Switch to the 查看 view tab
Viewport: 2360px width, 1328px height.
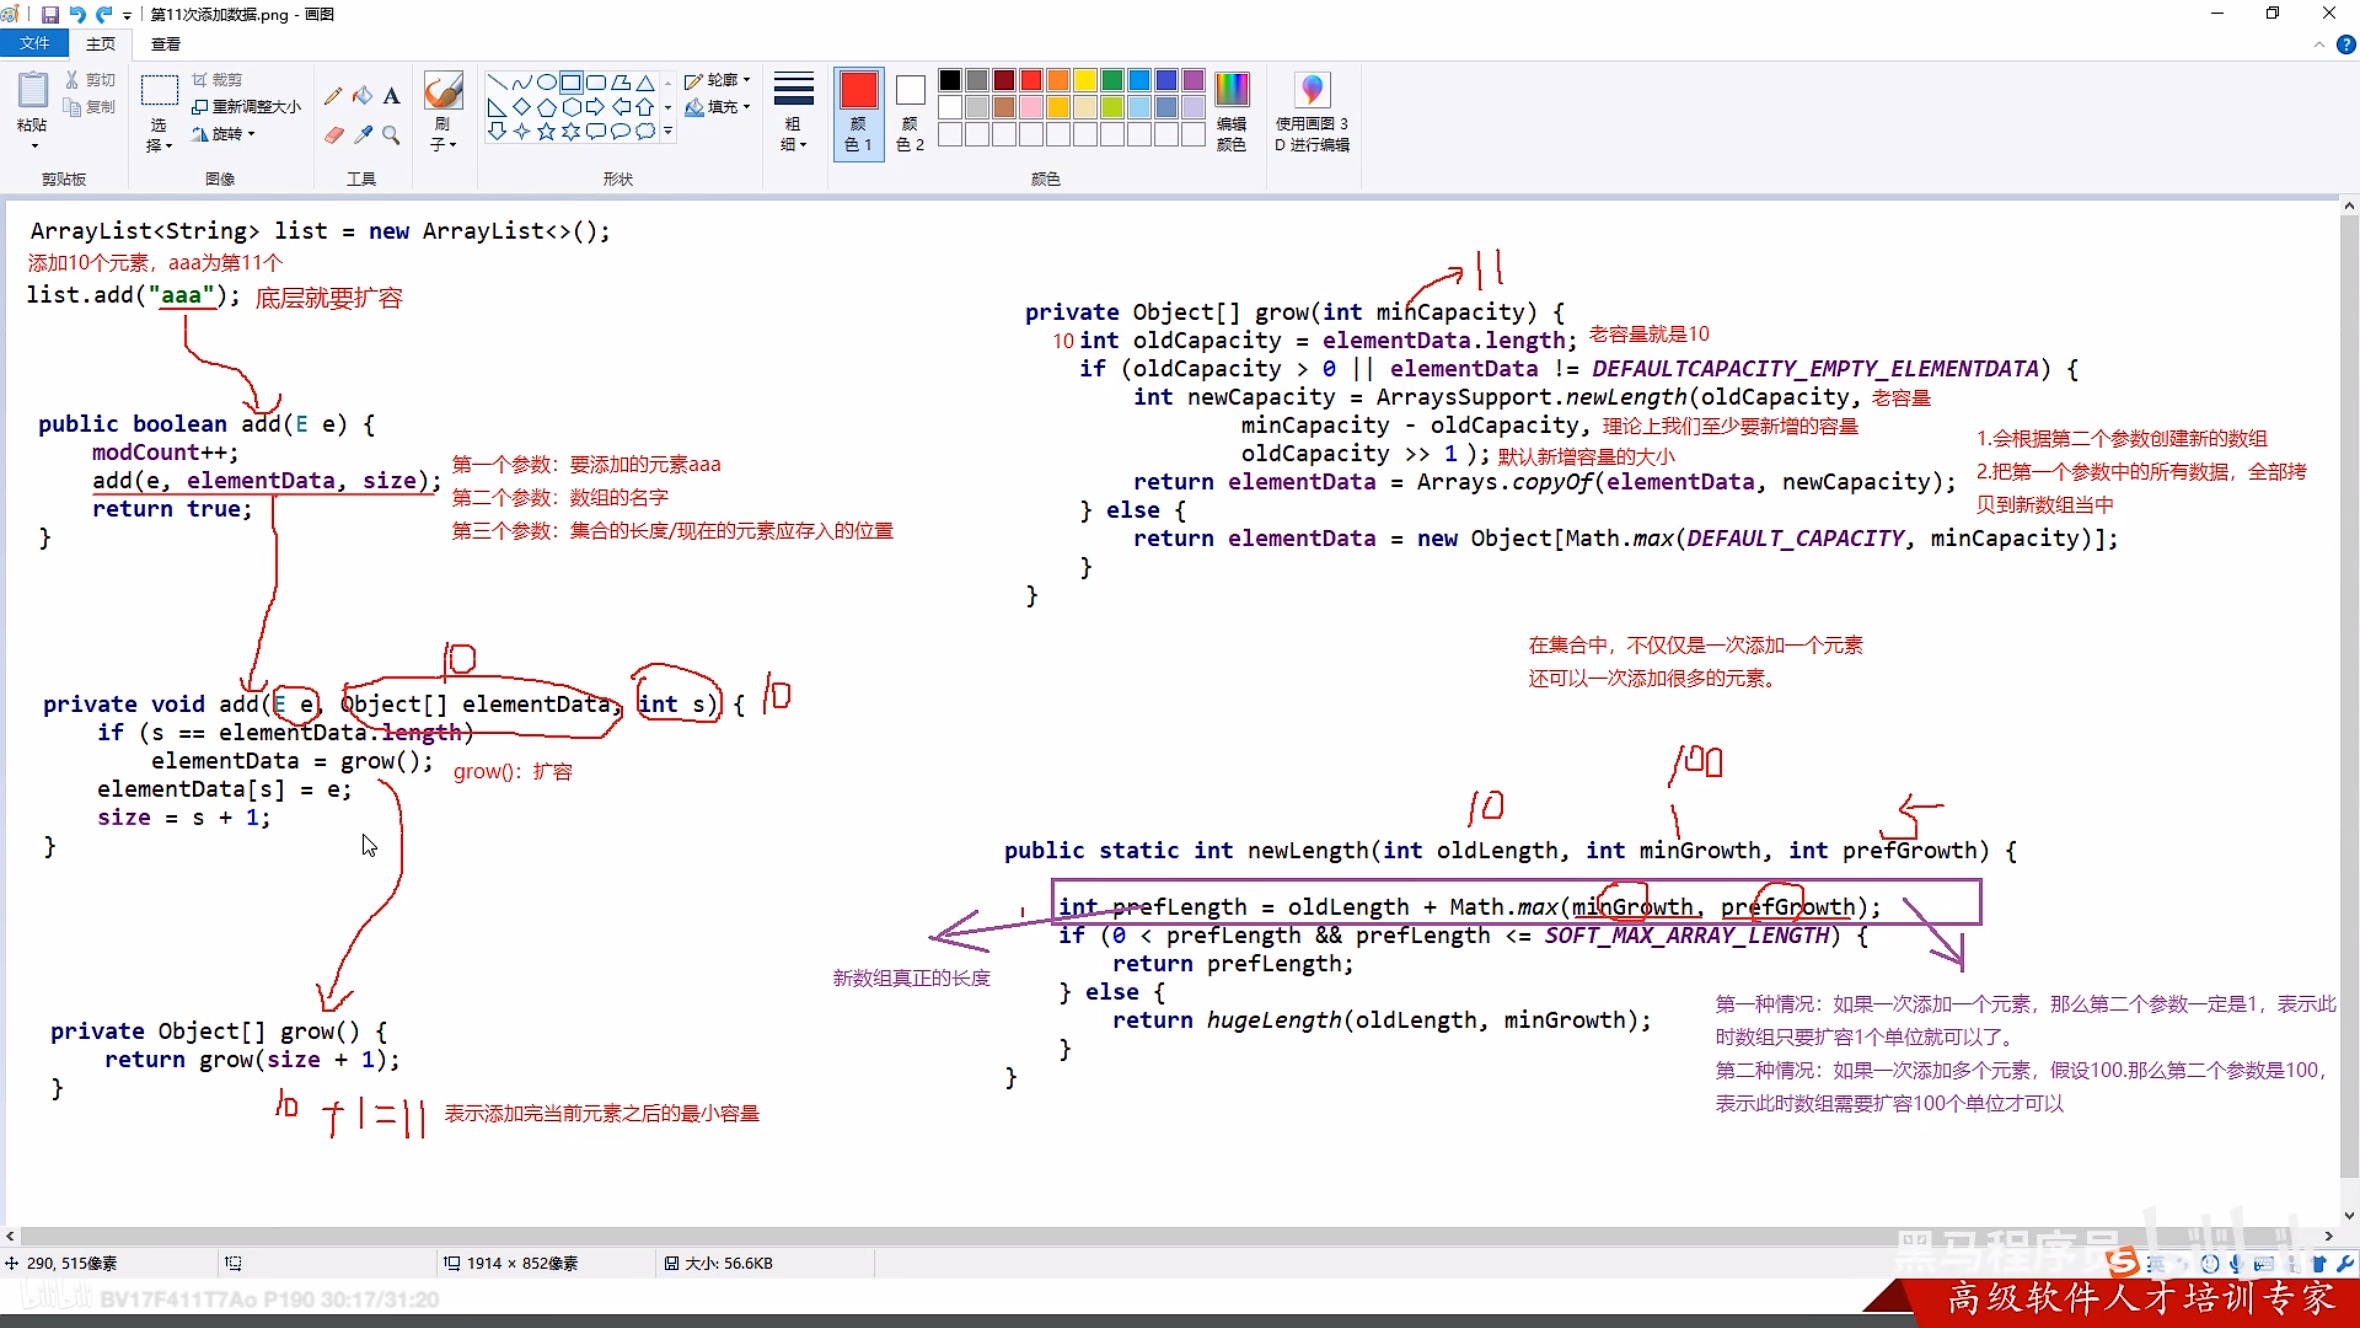click(x=165, y=44)
